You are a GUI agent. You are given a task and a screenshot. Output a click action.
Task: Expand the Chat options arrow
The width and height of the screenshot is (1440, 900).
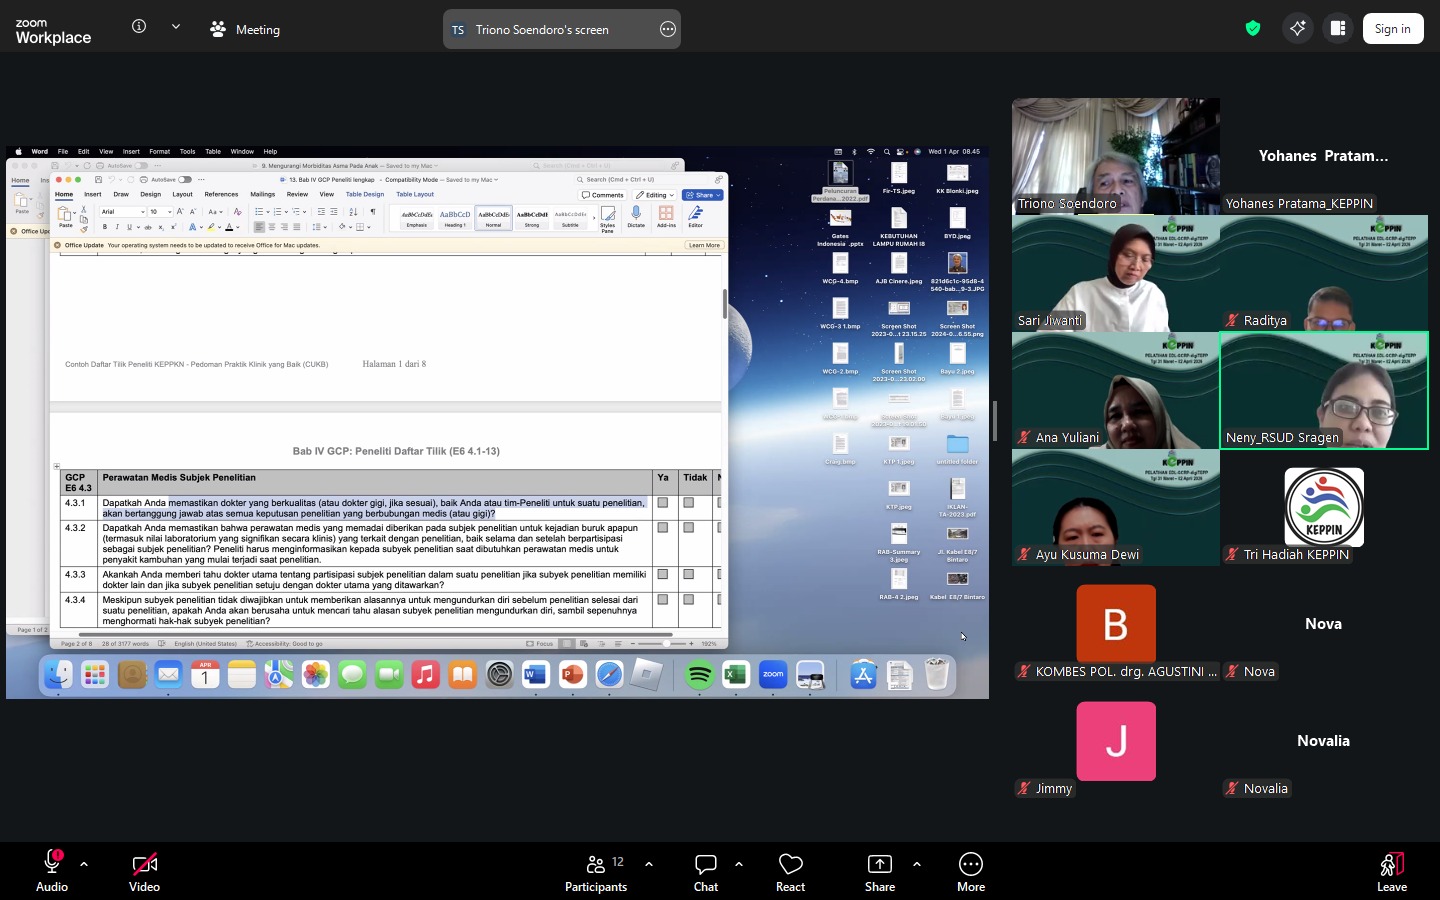739,864
